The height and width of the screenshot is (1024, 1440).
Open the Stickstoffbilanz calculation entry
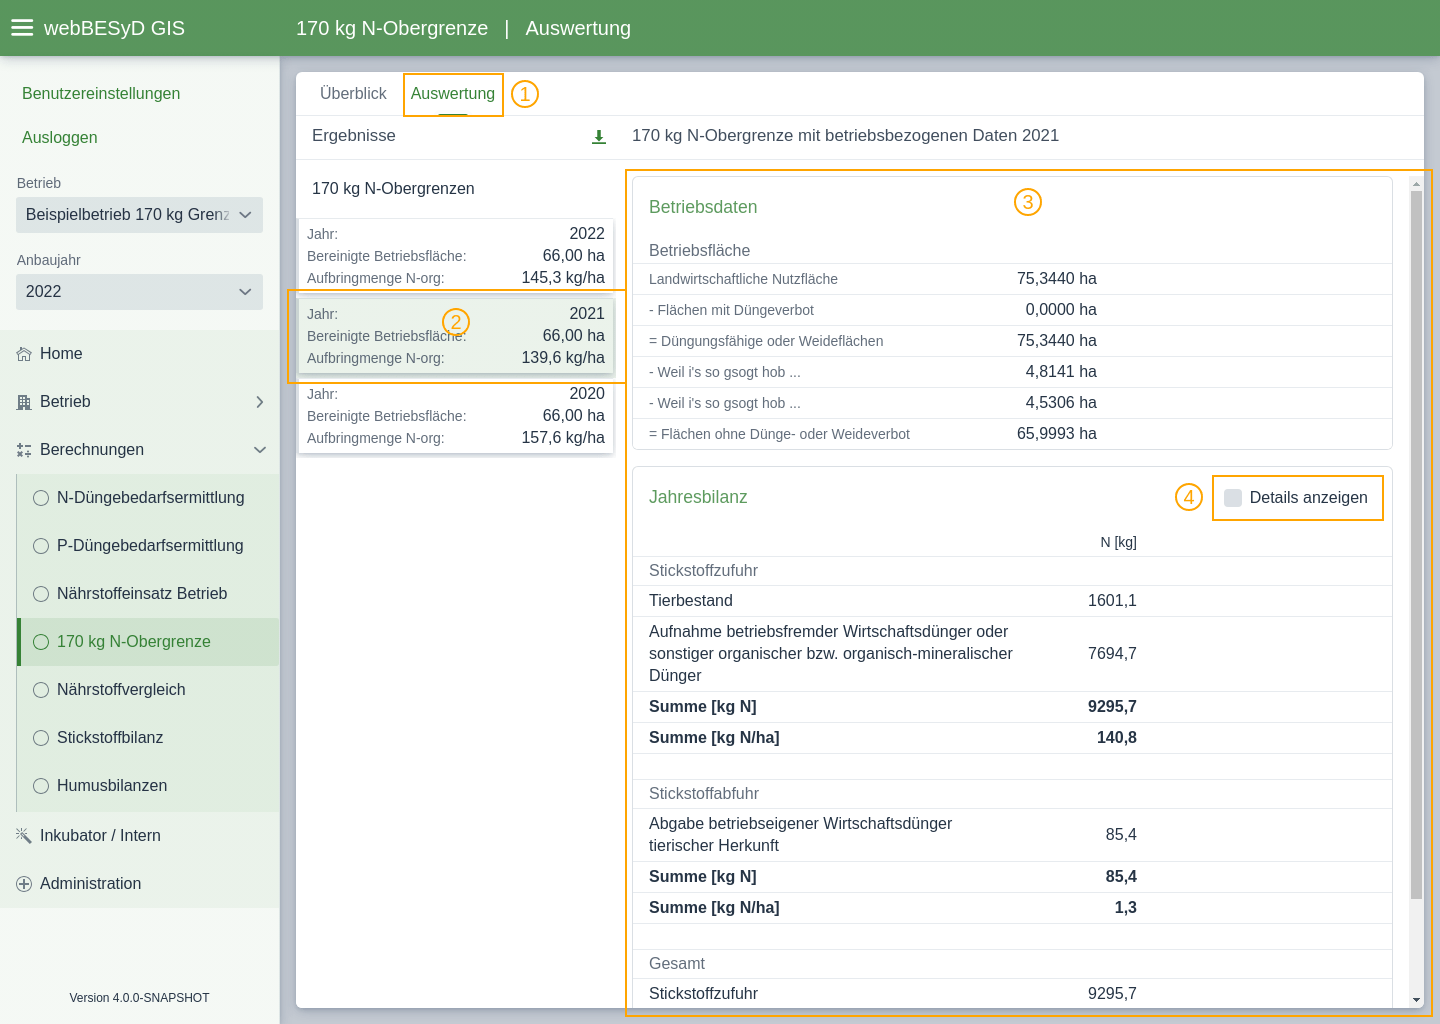pyautogui.click(x=148, y=738)
